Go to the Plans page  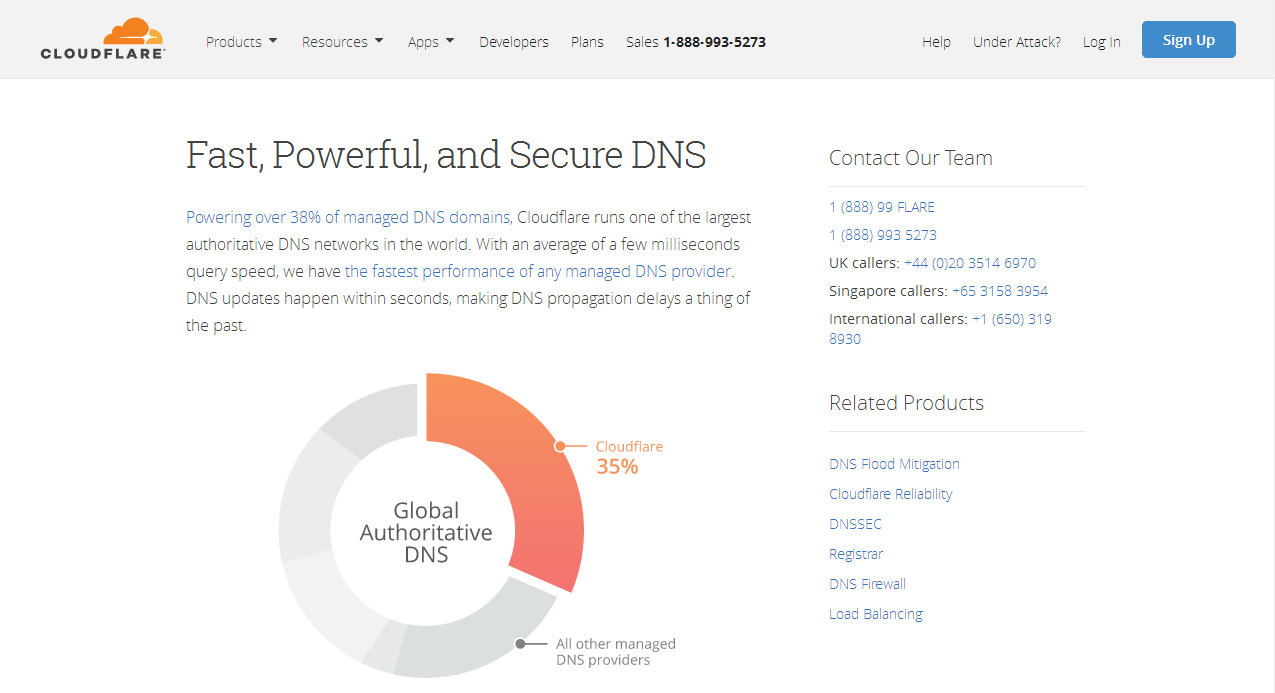[587, 42]
